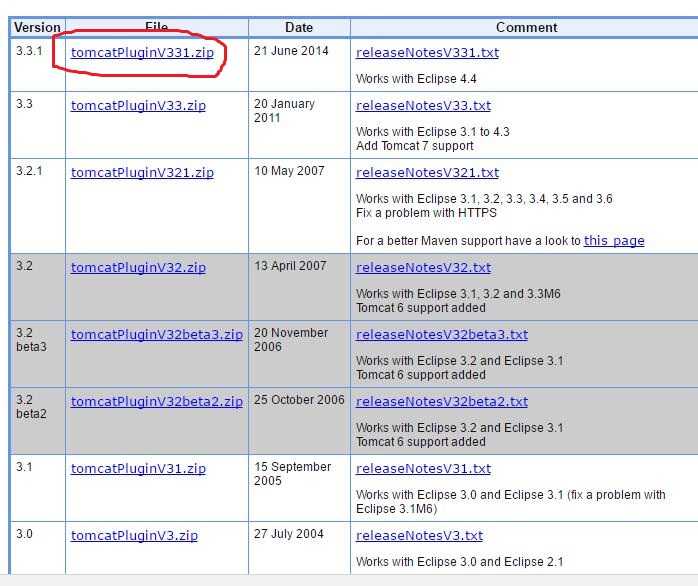Click 'Works with Eclipse 4.4' text
This screenshot has height=586, width=698.
[416, 79]
